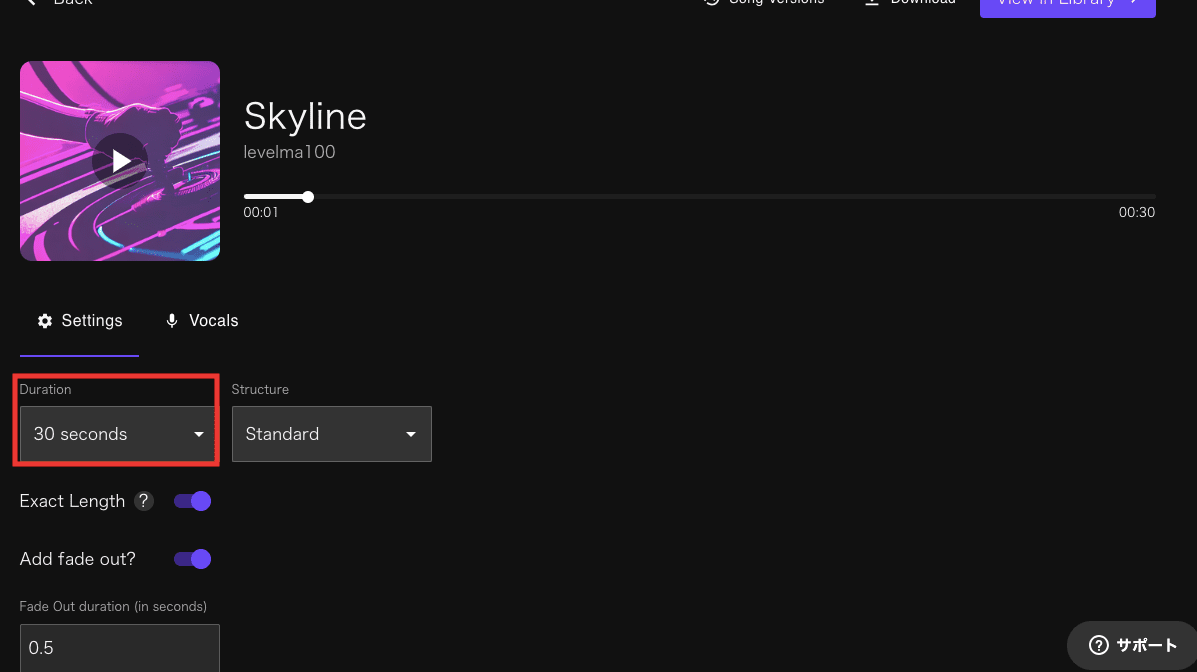Click the Structure dropdown caret arrow
Screen dimensions: 1197x672
[x=411, y=434]
